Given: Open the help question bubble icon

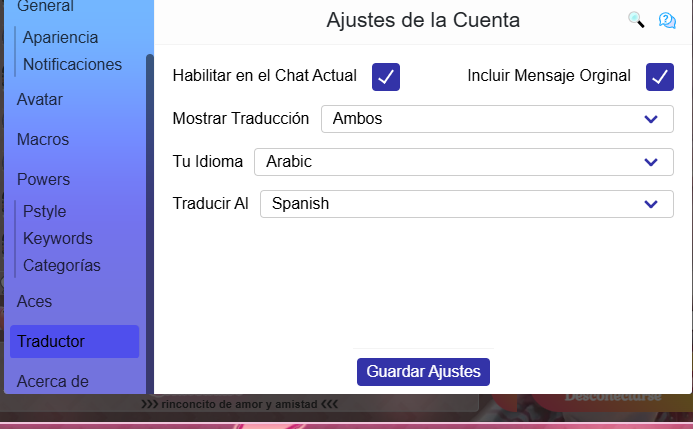Looking at the screenshot, I should coord(667,20).
